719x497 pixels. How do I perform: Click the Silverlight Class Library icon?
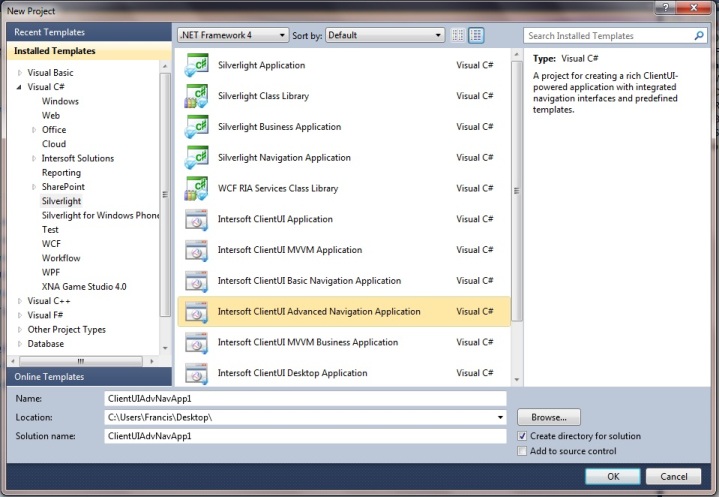point(196,96)
